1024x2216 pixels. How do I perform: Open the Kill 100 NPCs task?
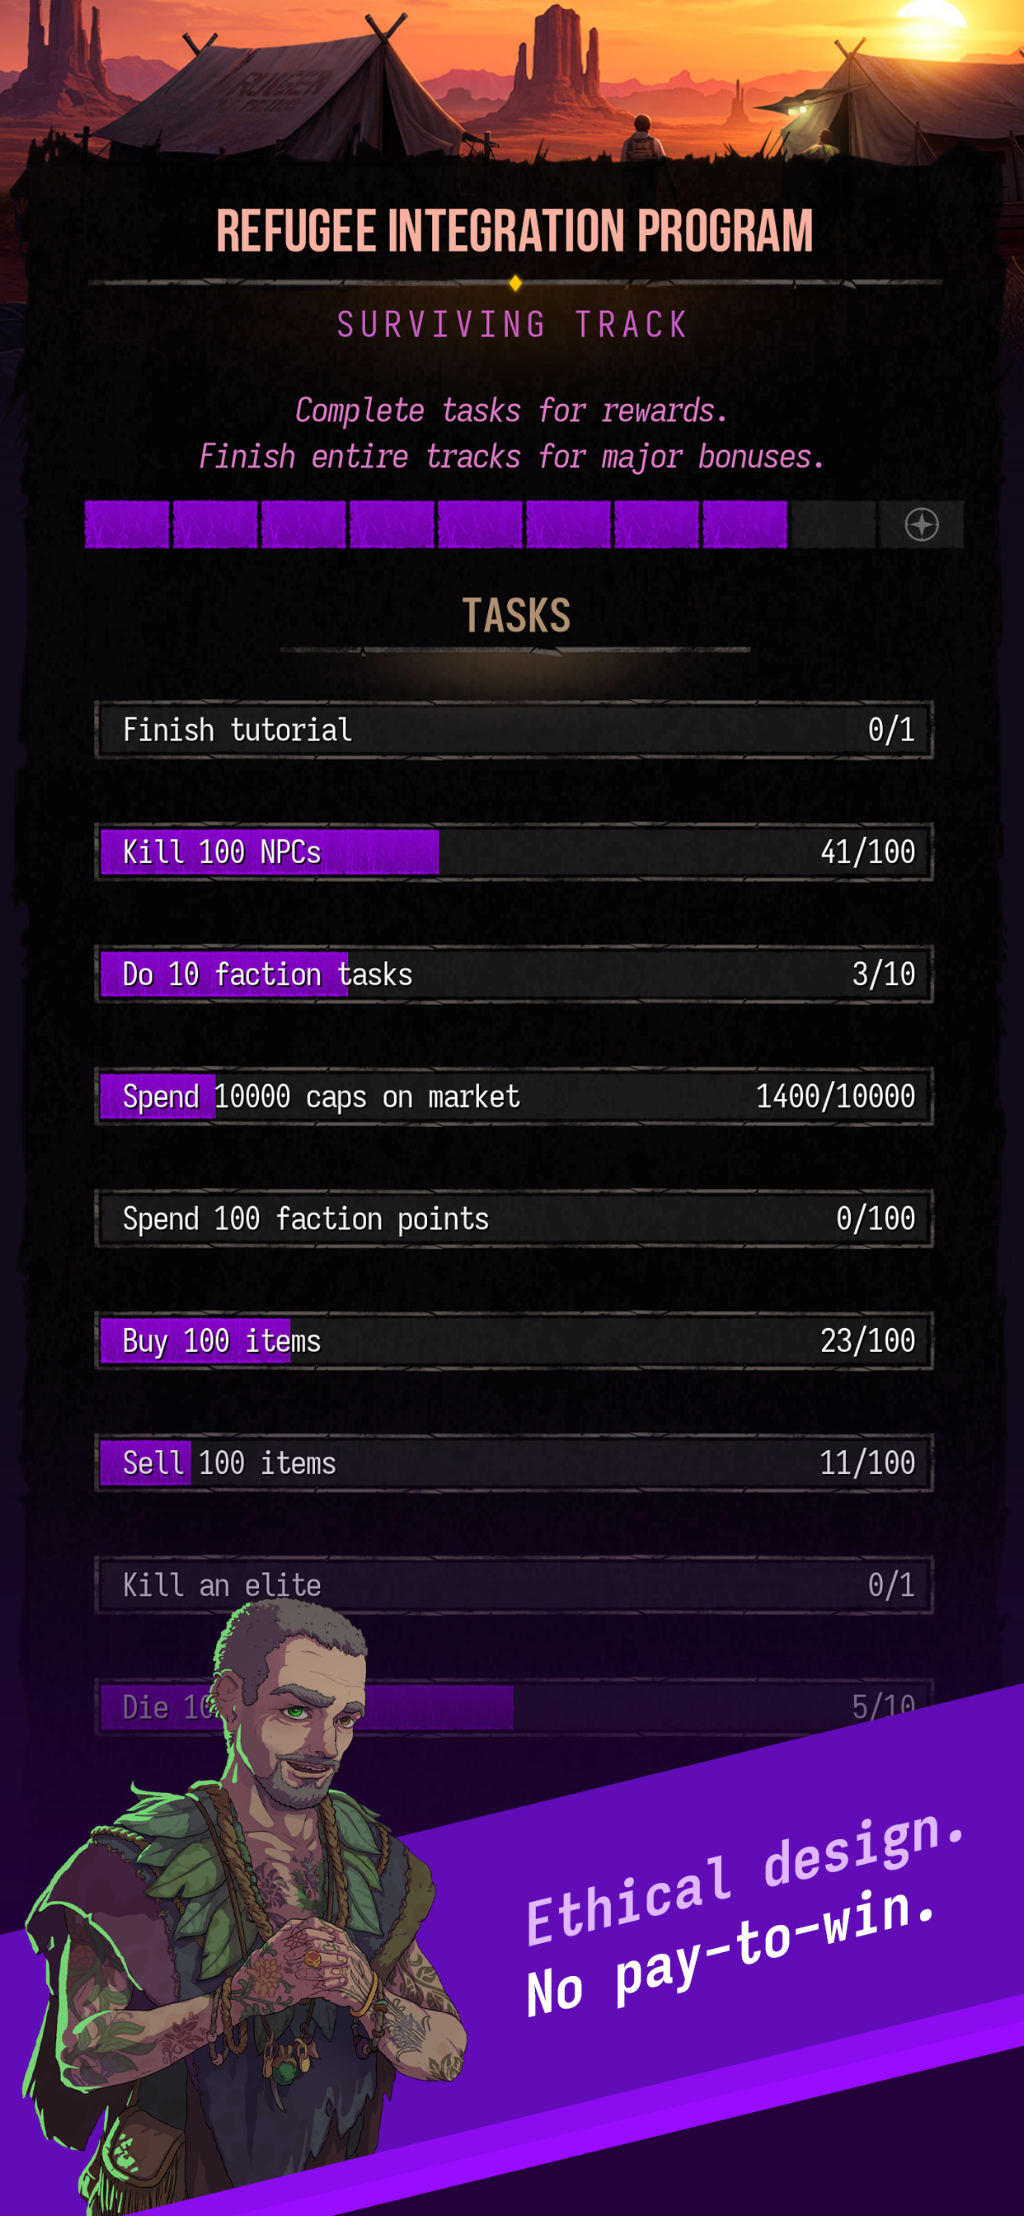point(514,852)
